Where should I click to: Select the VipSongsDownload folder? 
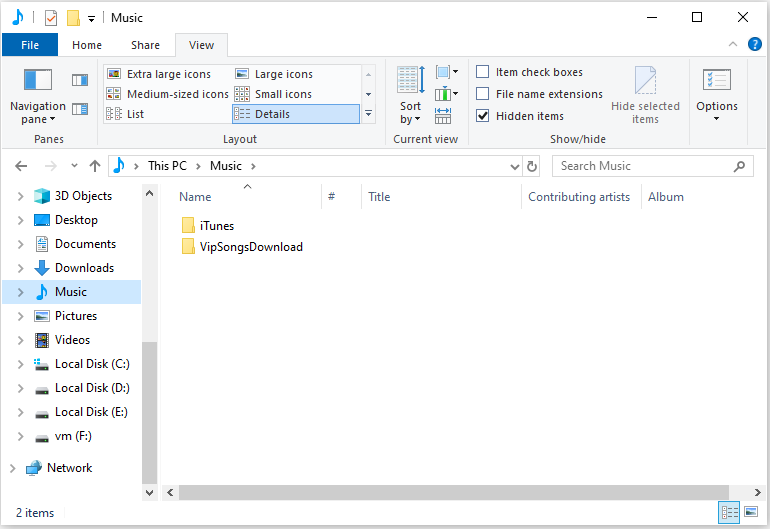click(242, 247)
